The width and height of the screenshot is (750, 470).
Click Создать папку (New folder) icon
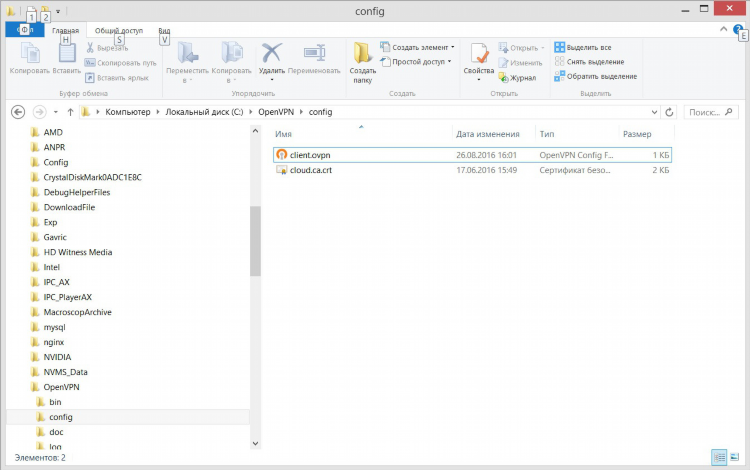click(x=362, y=53)
